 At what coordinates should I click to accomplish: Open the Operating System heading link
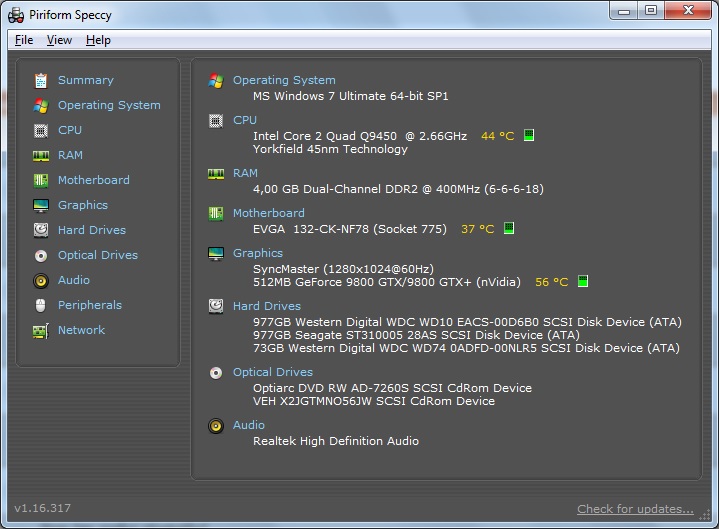[284, 80]
